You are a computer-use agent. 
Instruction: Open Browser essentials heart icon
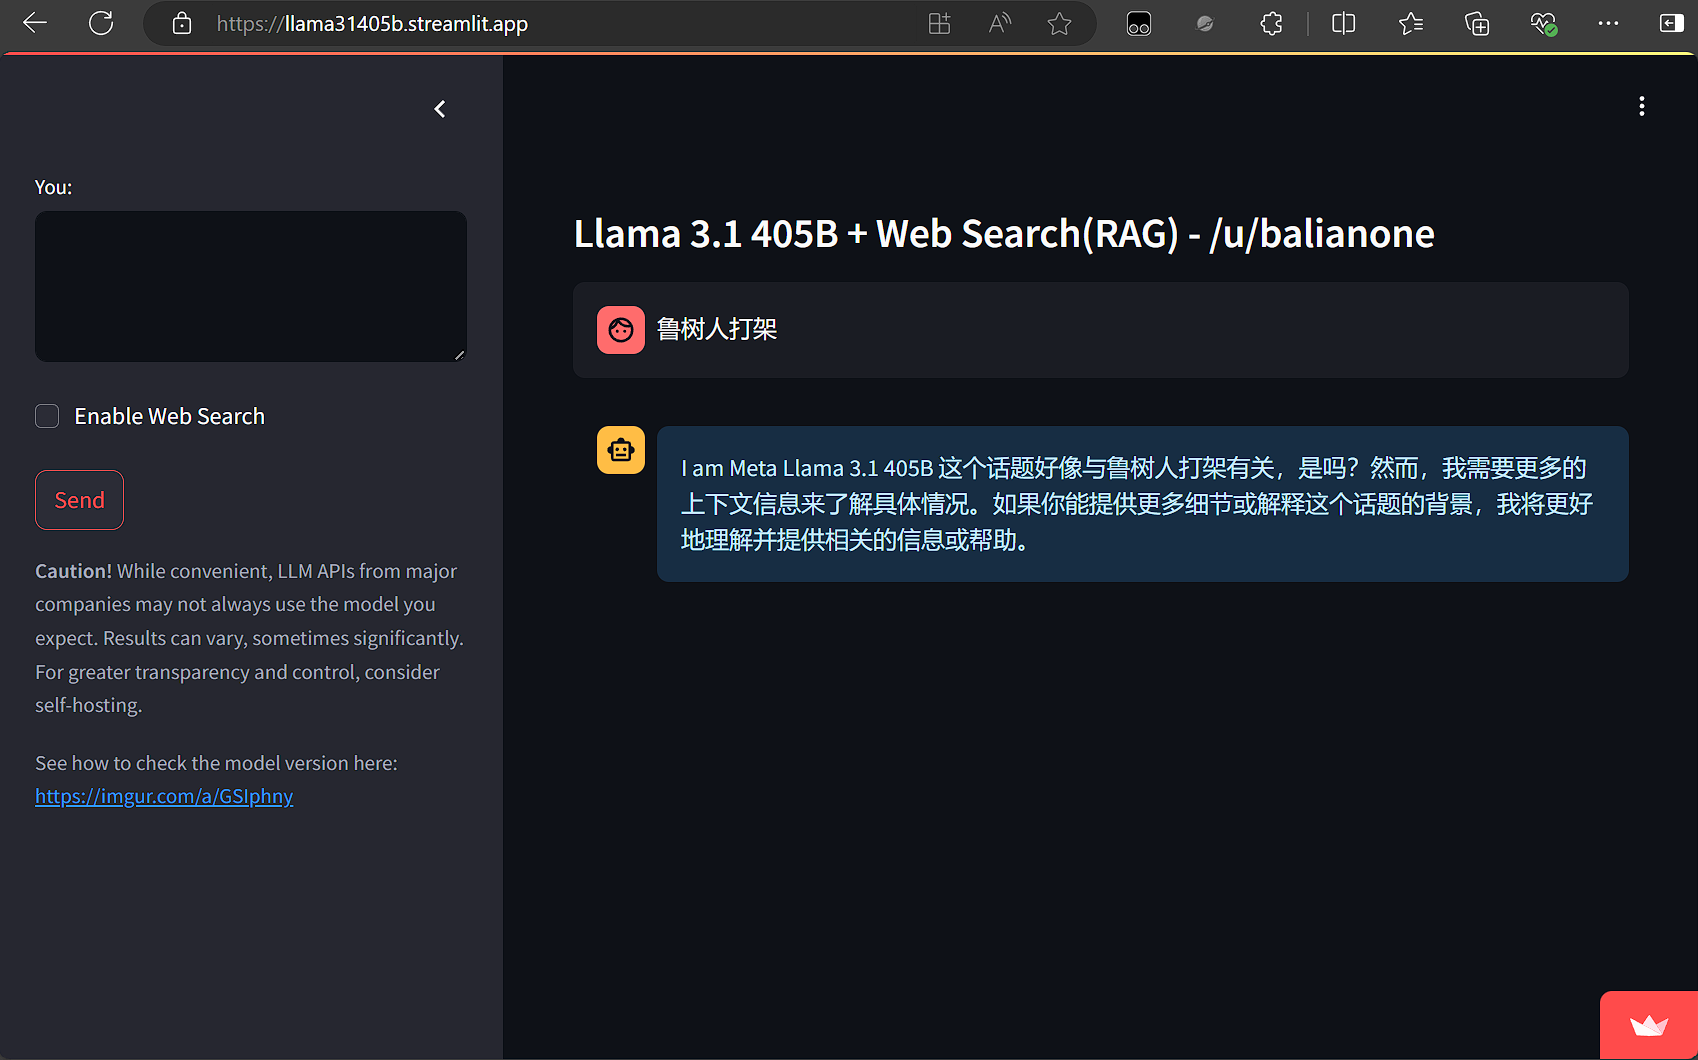coord(1544,24)
